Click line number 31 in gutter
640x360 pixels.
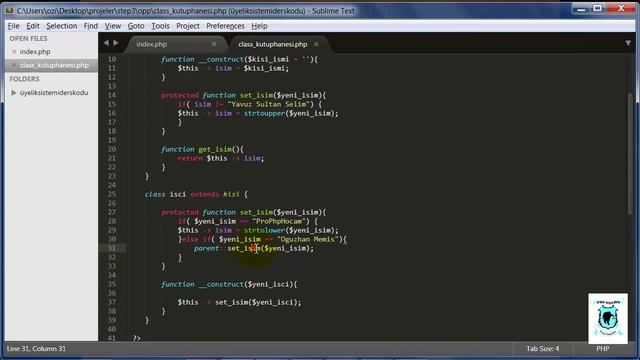pyautogui.click(x=112, y=248)
